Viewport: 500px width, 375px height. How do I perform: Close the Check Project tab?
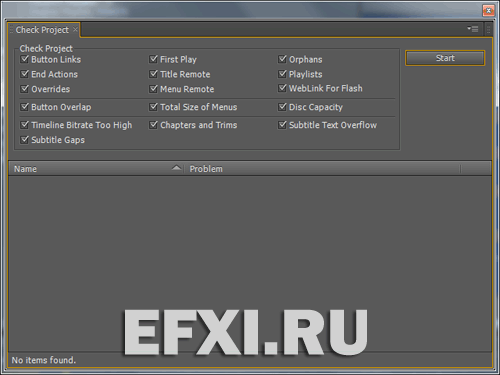pos(75,29)
